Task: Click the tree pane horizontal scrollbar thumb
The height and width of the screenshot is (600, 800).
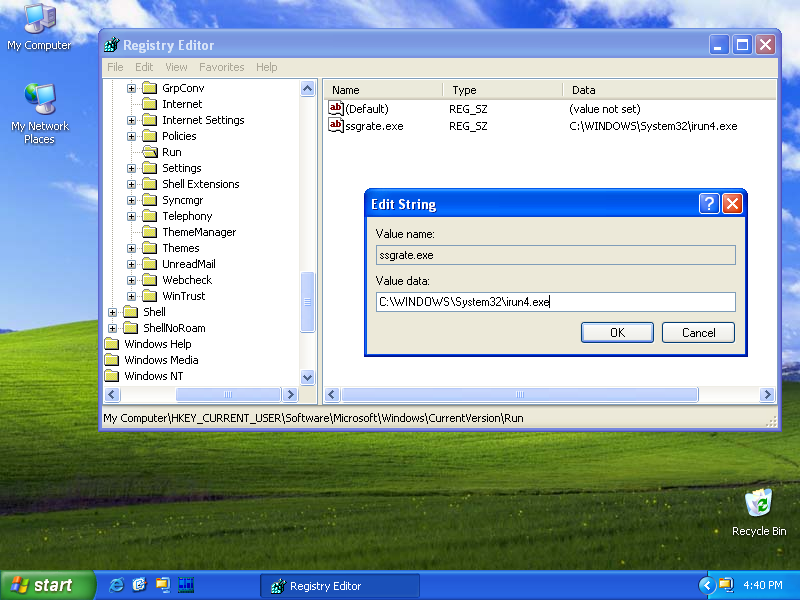Action: [x=228, y=394]
